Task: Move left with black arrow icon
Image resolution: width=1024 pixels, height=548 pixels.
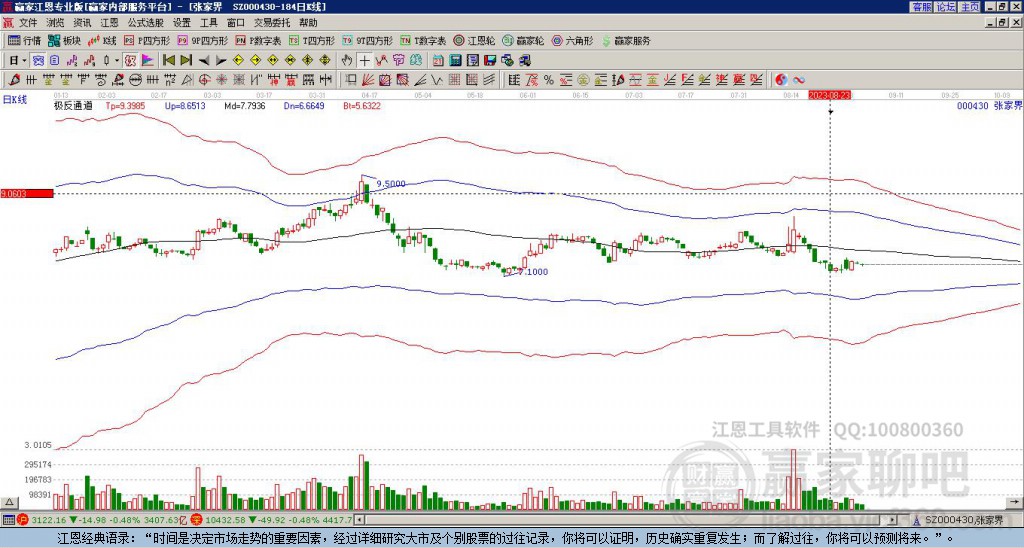Action: tap(204, 61)
